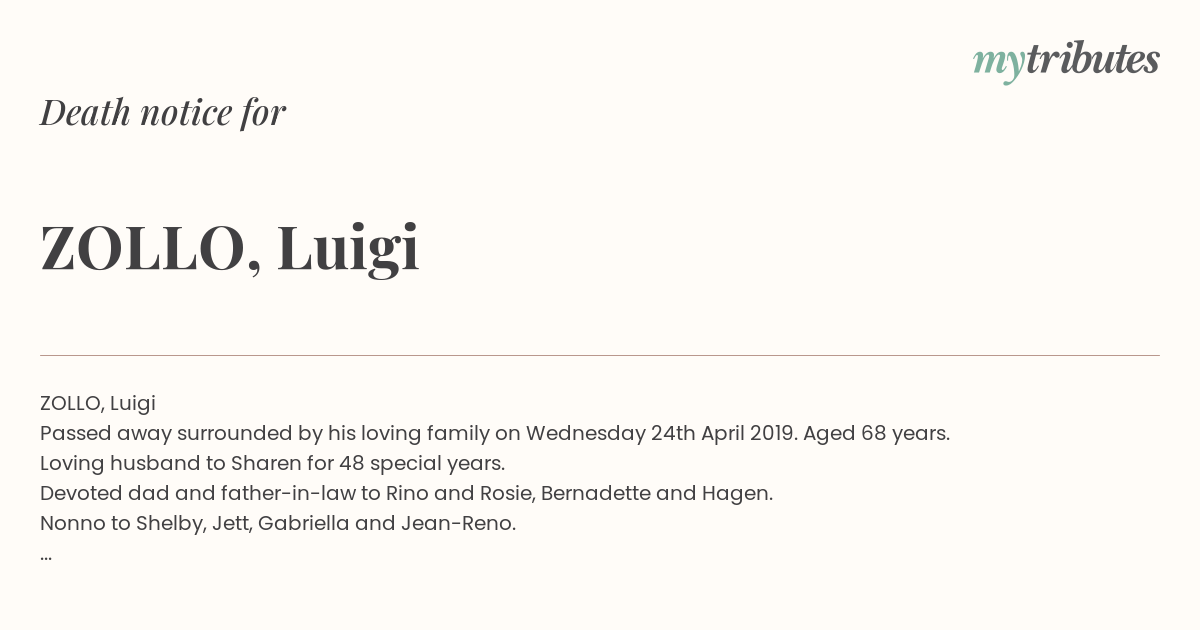
Task: Click the 'tributes' part of the logo
Action: click(1093, 60)
